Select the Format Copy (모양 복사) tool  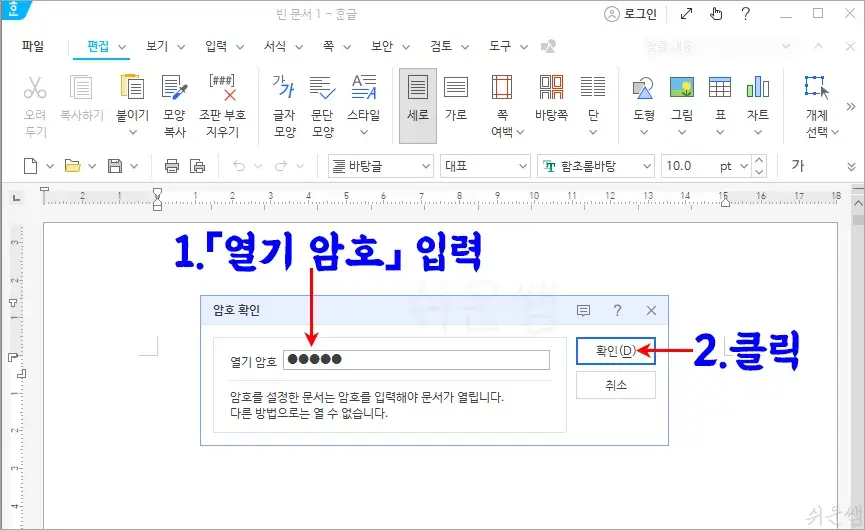tap(174, 87)
